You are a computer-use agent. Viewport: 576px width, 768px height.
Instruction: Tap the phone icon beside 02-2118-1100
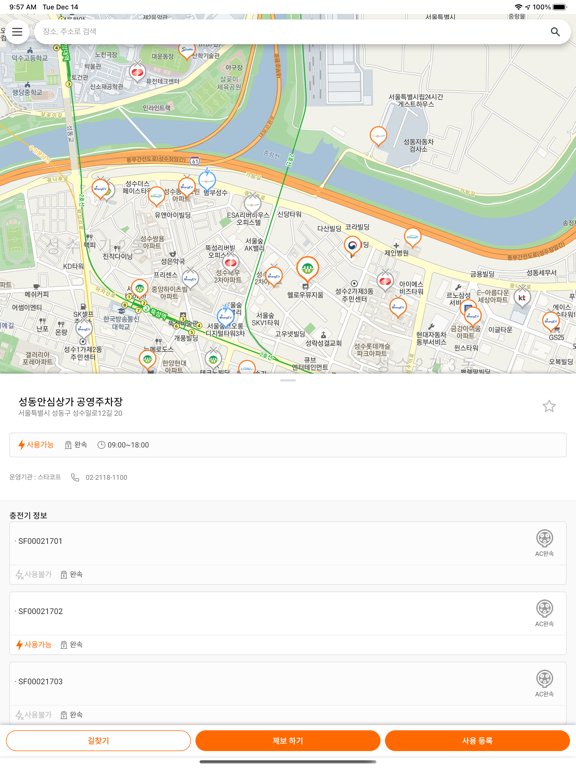75,477
